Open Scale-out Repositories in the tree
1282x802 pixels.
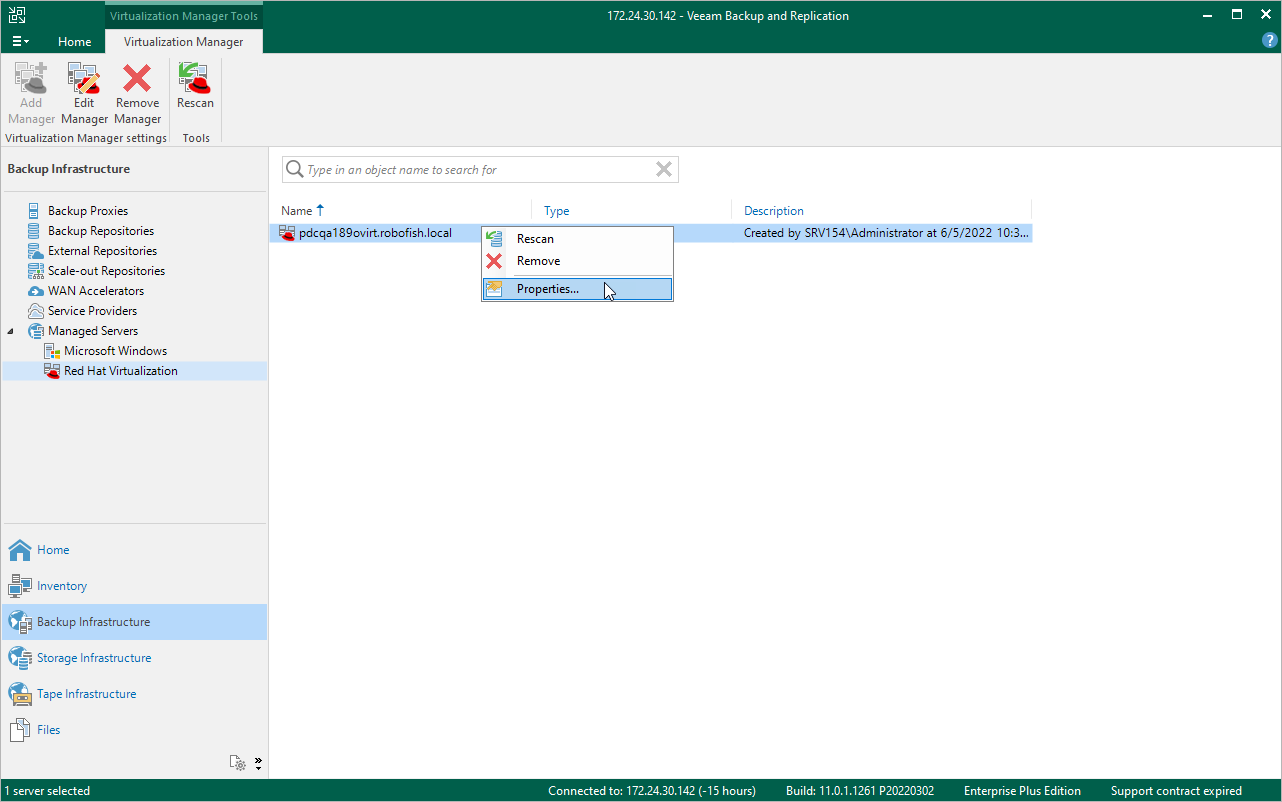(x=106, y=271)
